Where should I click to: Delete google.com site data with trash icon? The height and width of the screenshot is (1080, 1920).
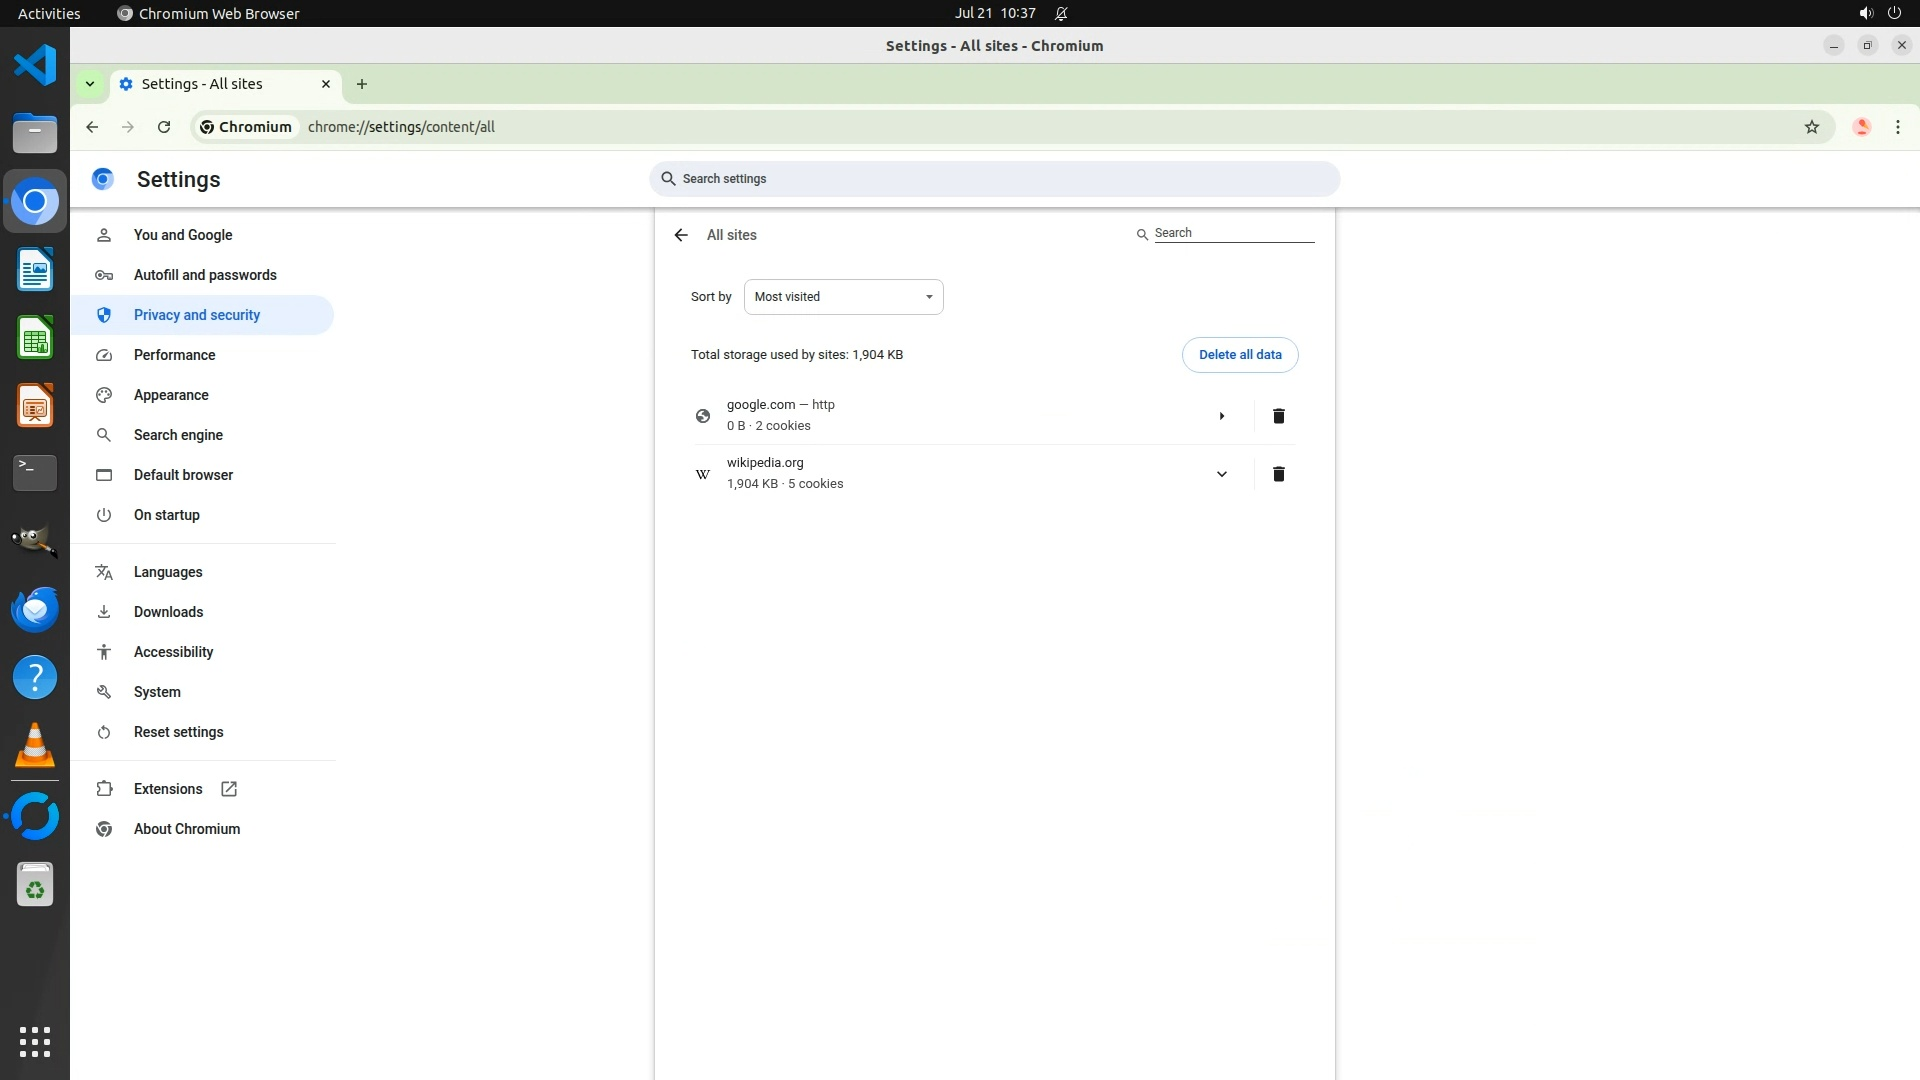(x=1278, y=416)
